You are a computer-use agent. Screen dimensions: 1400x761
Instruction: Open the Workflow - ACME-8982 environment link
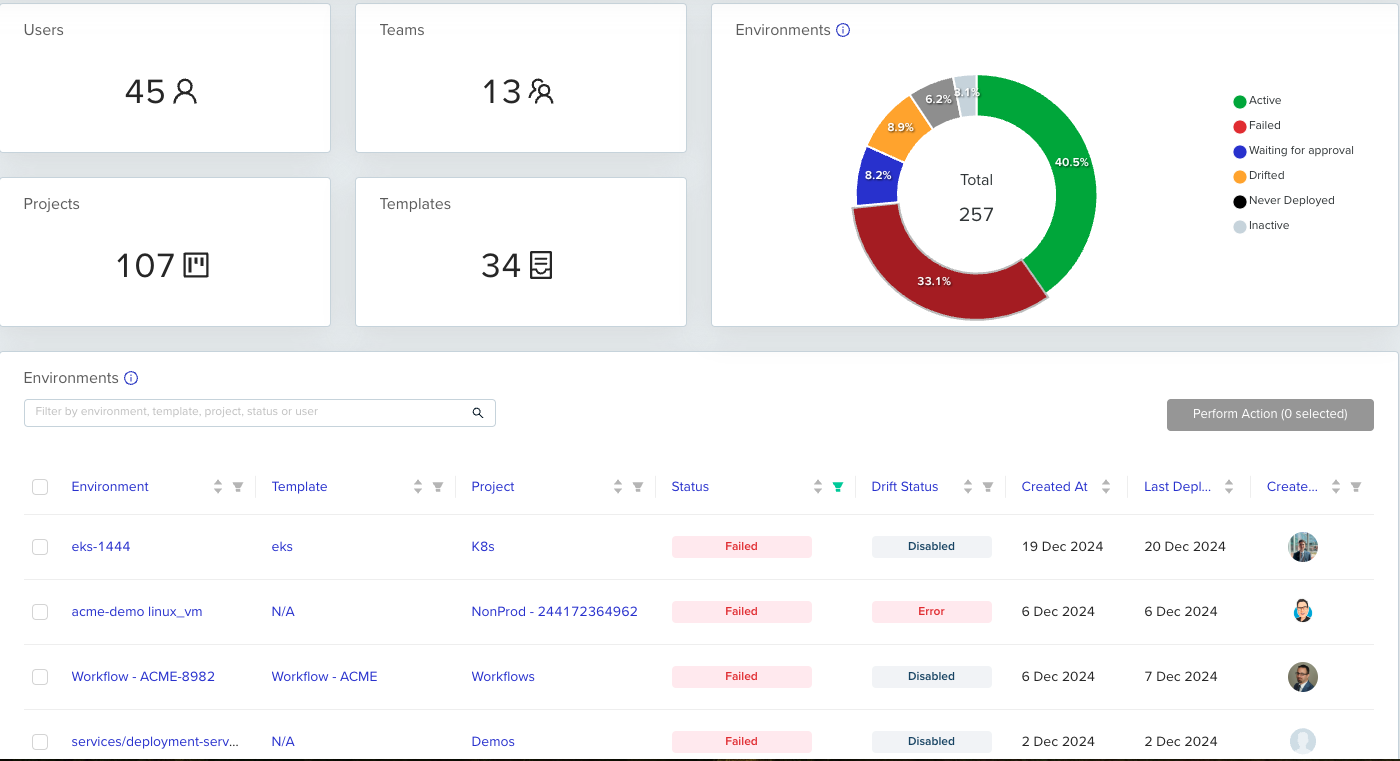pyautogui.click(x=143, y=677)
